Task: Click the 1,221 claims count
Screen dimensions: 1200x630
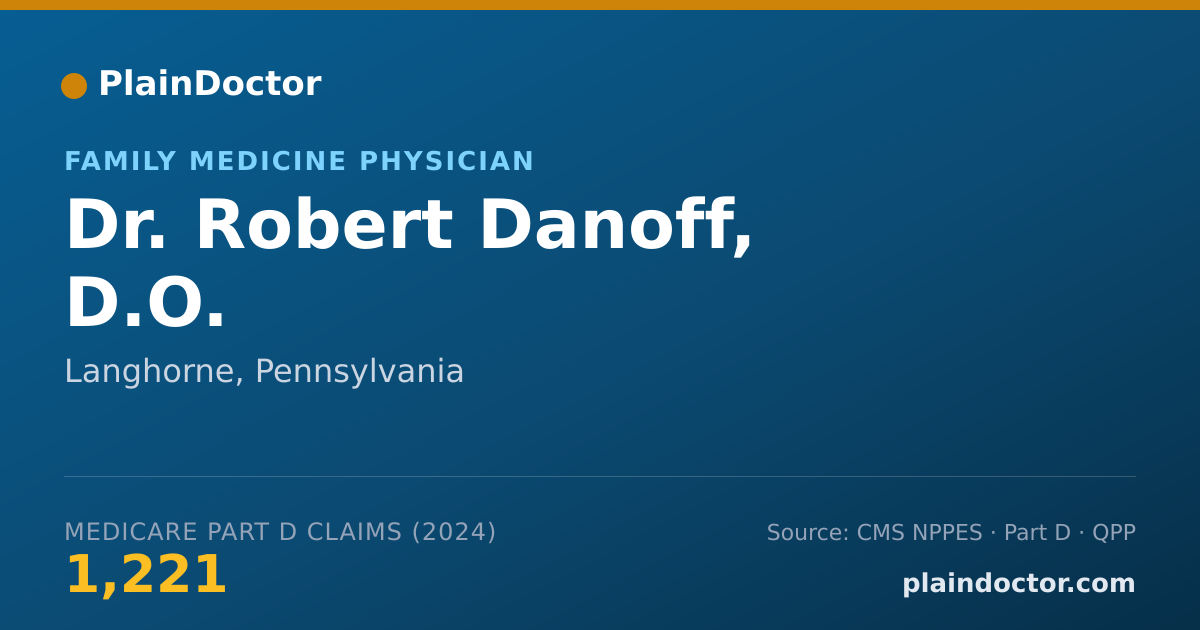Action: pos(146,576)
